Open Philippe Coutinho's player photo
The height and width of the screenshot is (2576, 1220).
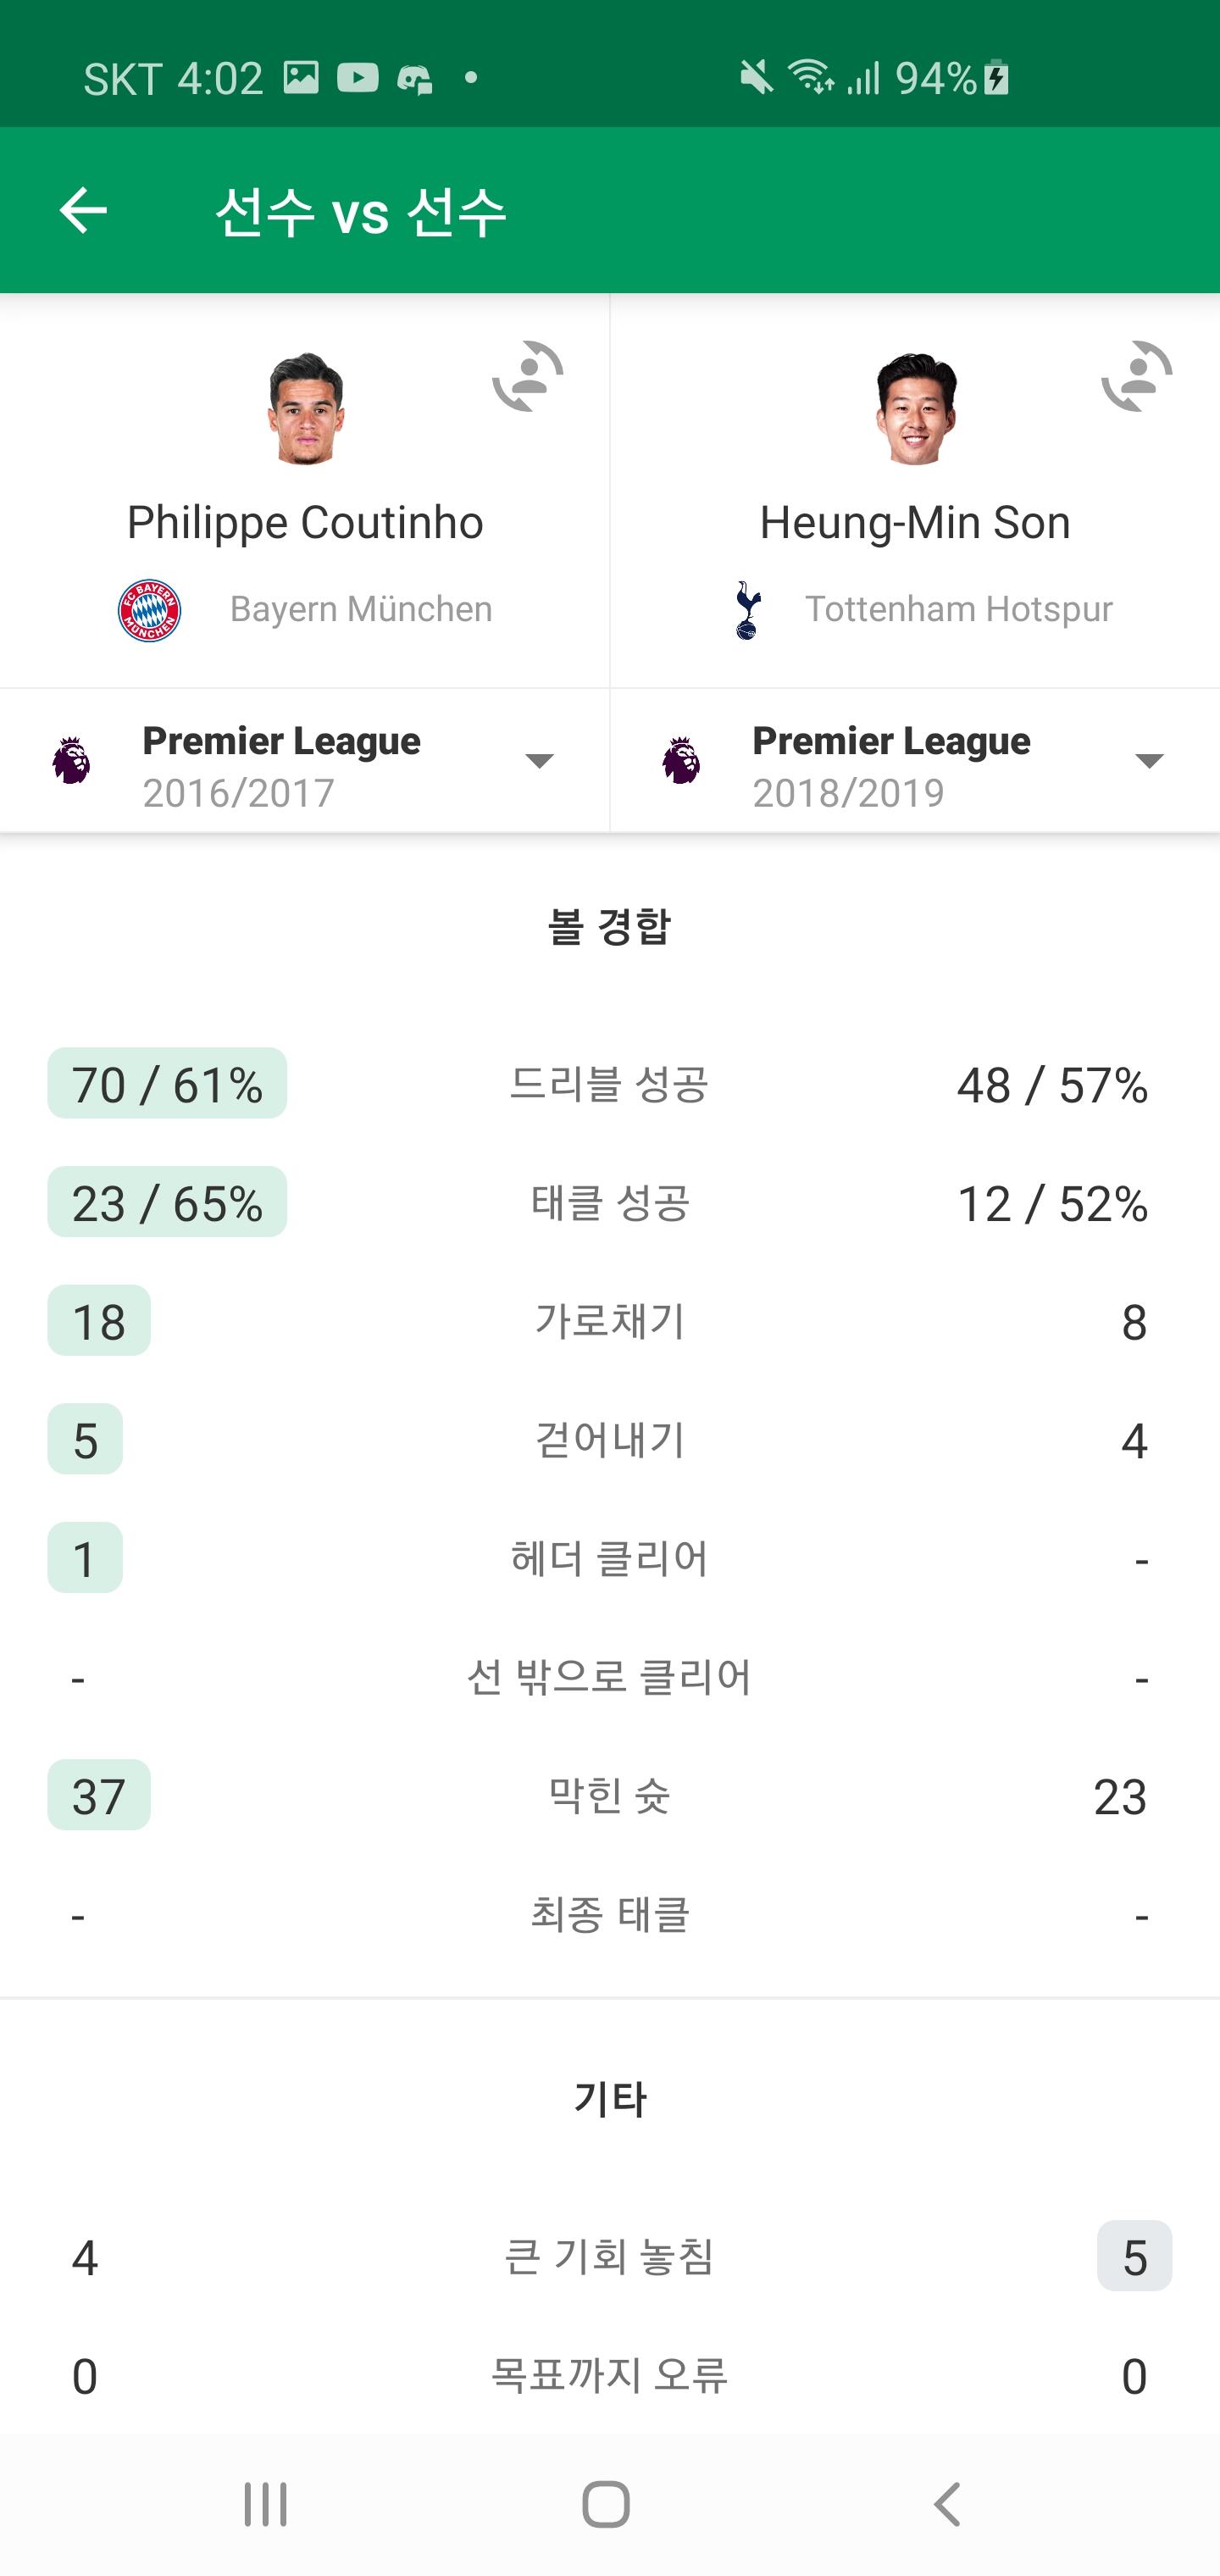(305, 408)
